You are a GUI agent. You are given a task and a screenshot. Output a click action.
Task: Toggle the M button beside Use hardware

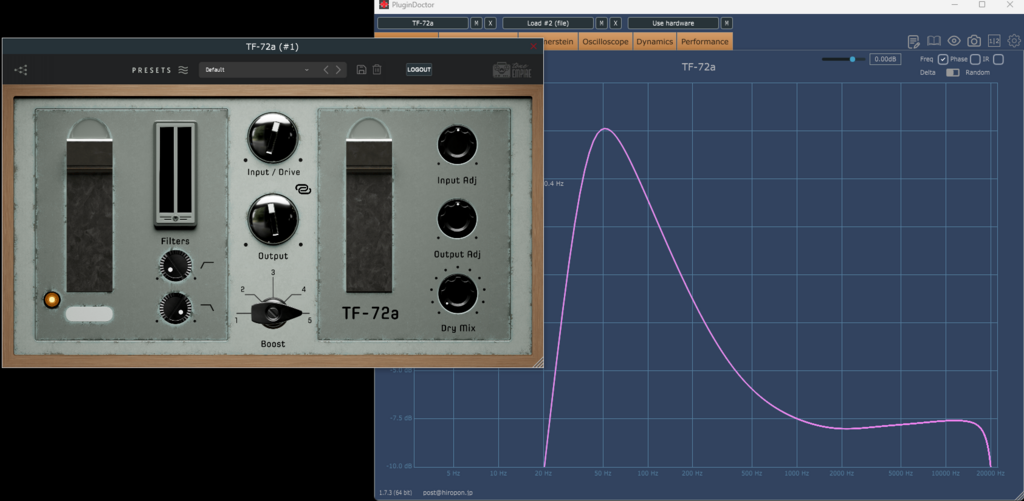[726, 23]
